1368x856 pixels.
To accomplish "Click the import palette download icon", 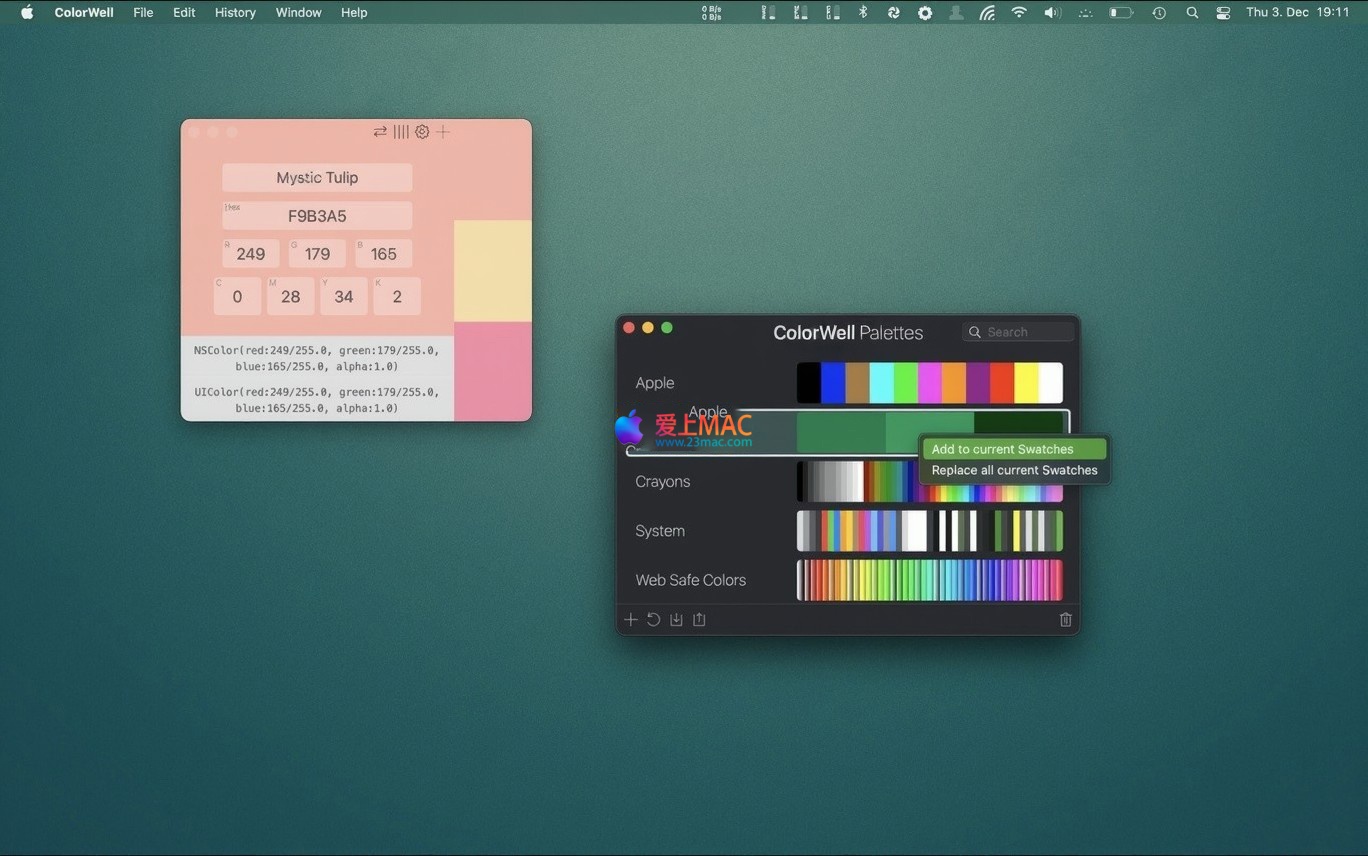I will pyautogui.click(x=676, y=620).
